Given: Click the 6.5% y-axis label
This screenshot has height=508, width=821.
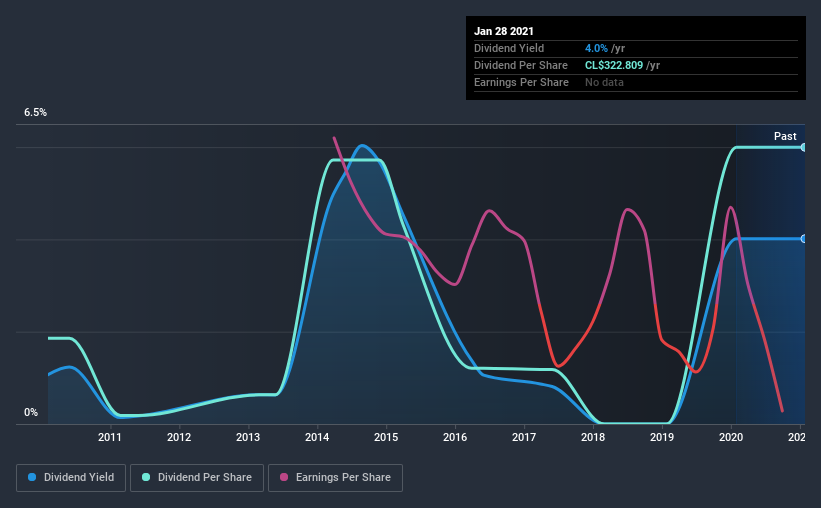Looking at the screenshot, I should [x=35, y=113].
